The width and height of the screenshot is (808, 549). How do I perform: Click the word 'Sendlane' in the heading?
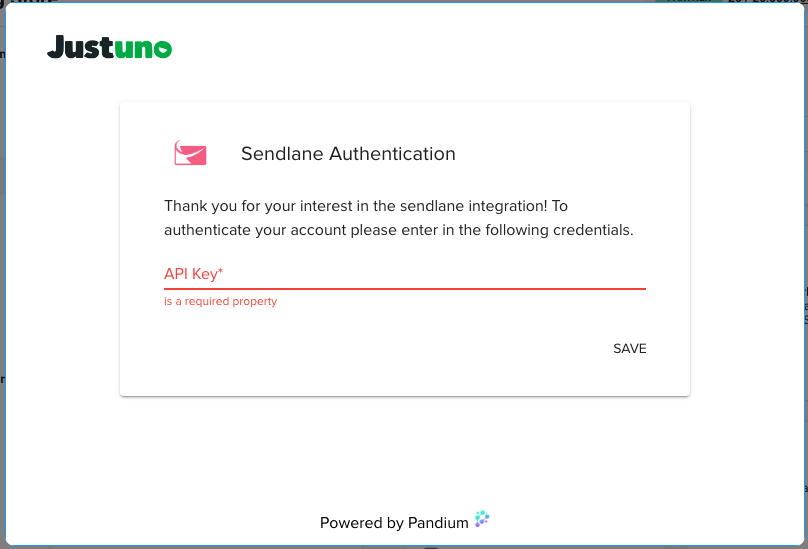point(283,154)
